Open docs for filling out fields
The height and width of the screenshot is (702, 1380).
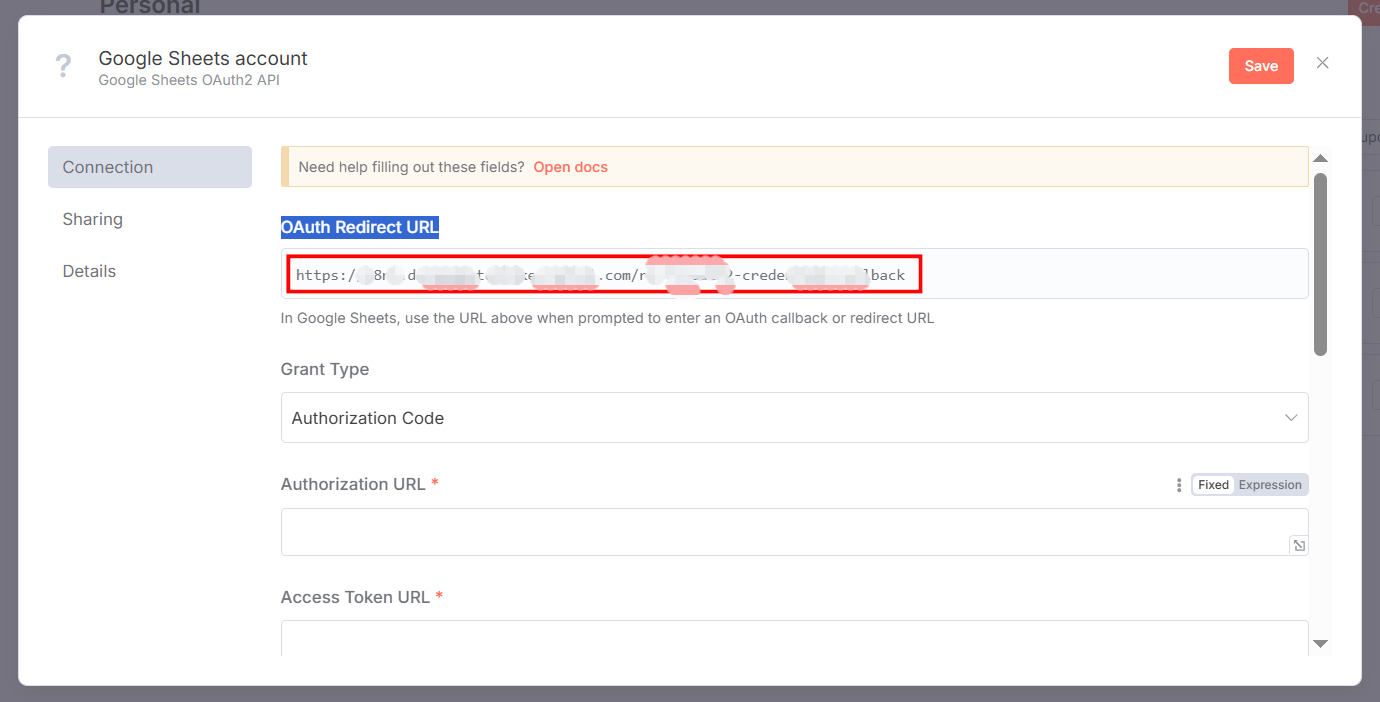pyautogui.click(x=570, y=167)
